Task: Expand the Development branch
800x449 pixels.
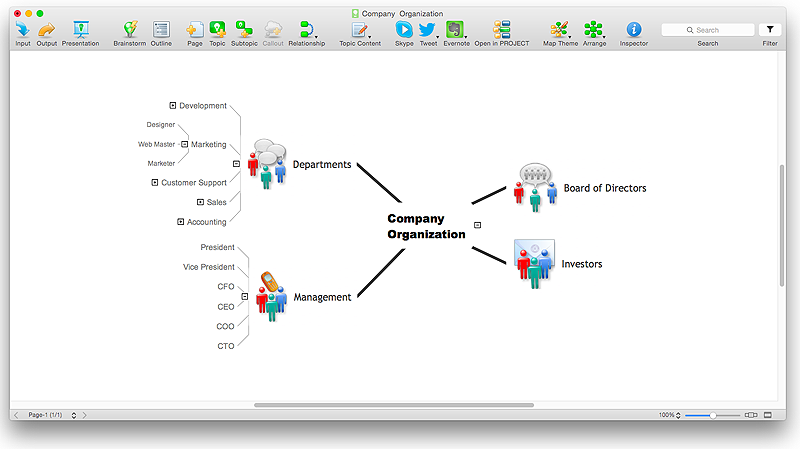Action: click(173, 106)
